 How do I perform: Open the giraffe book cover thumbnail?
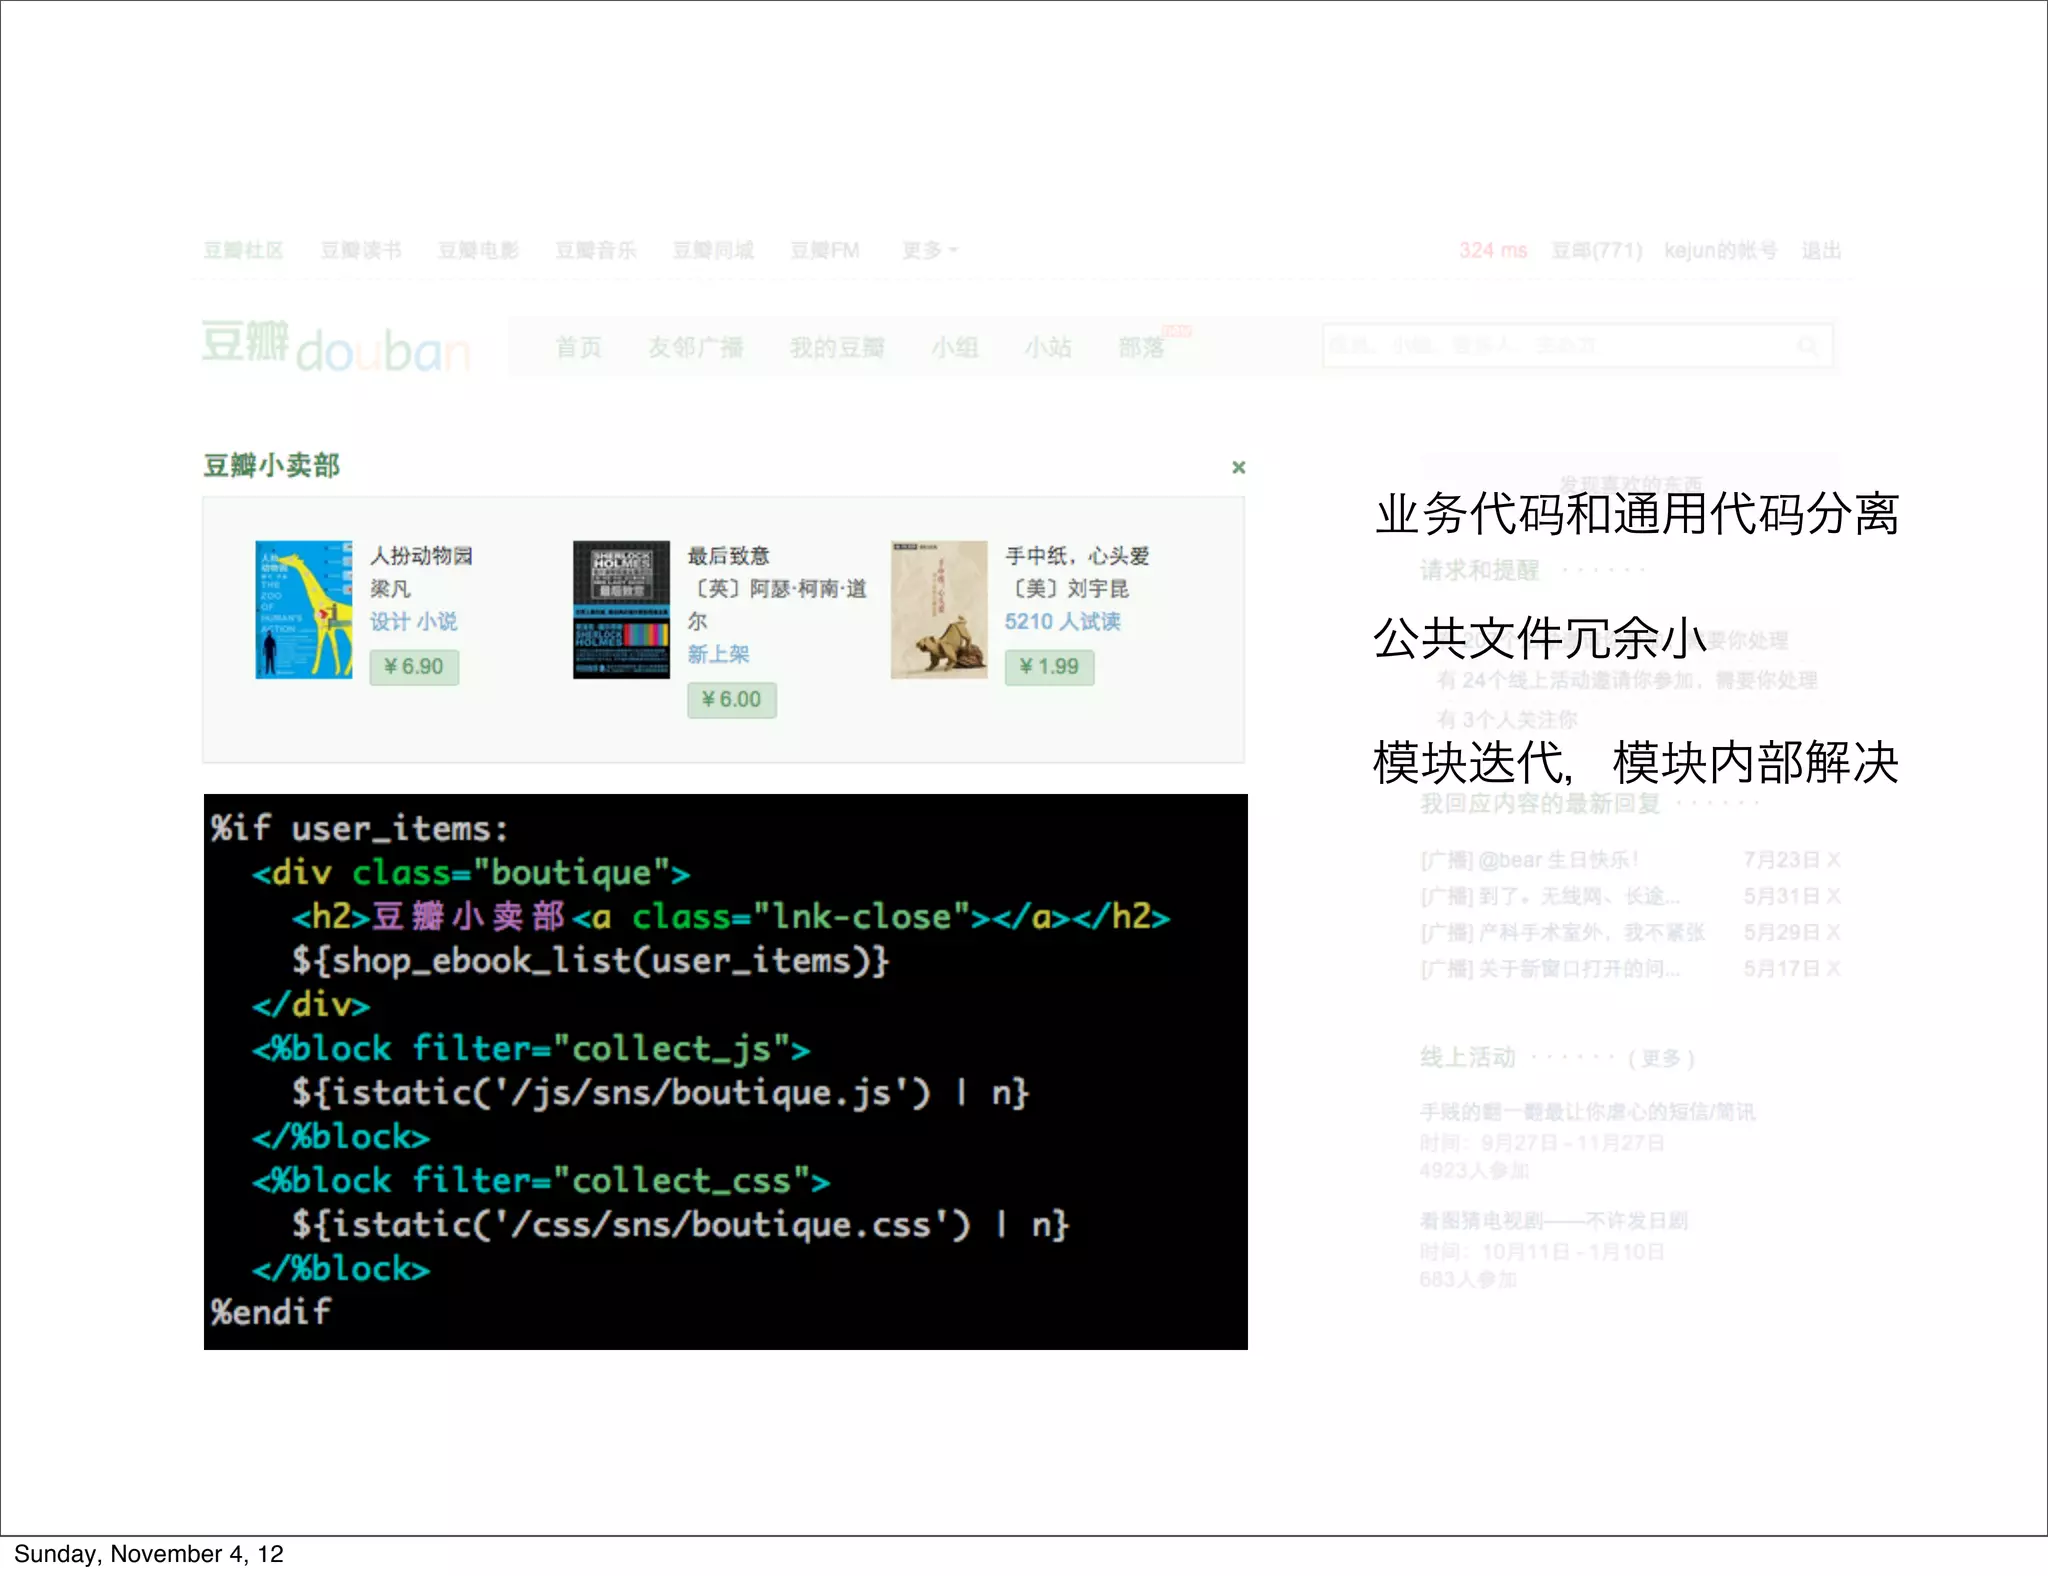point(304,610)
